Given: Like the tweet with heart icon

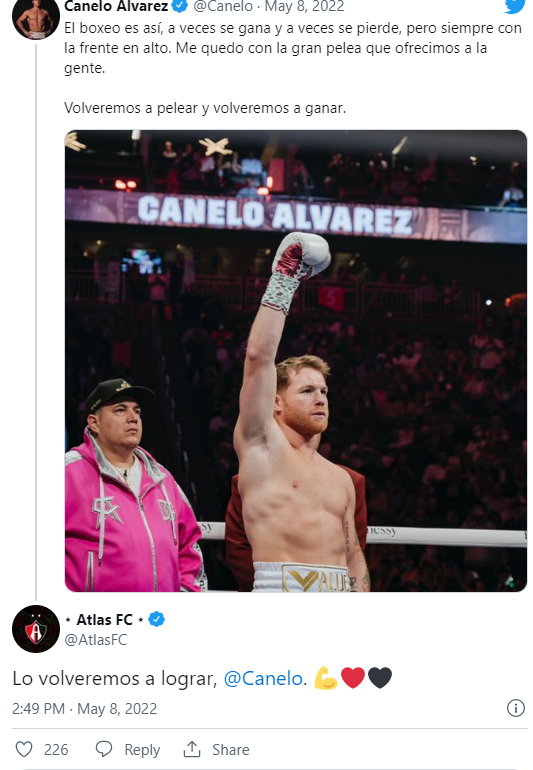Looking at the screenshot, I should click(24, 749).
